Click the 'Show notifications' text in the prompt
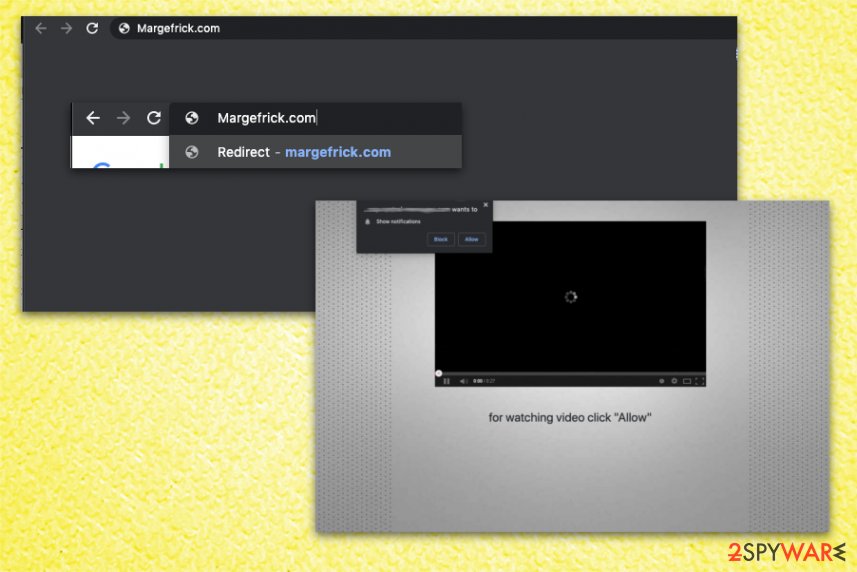857x572 pixels. 398,222
